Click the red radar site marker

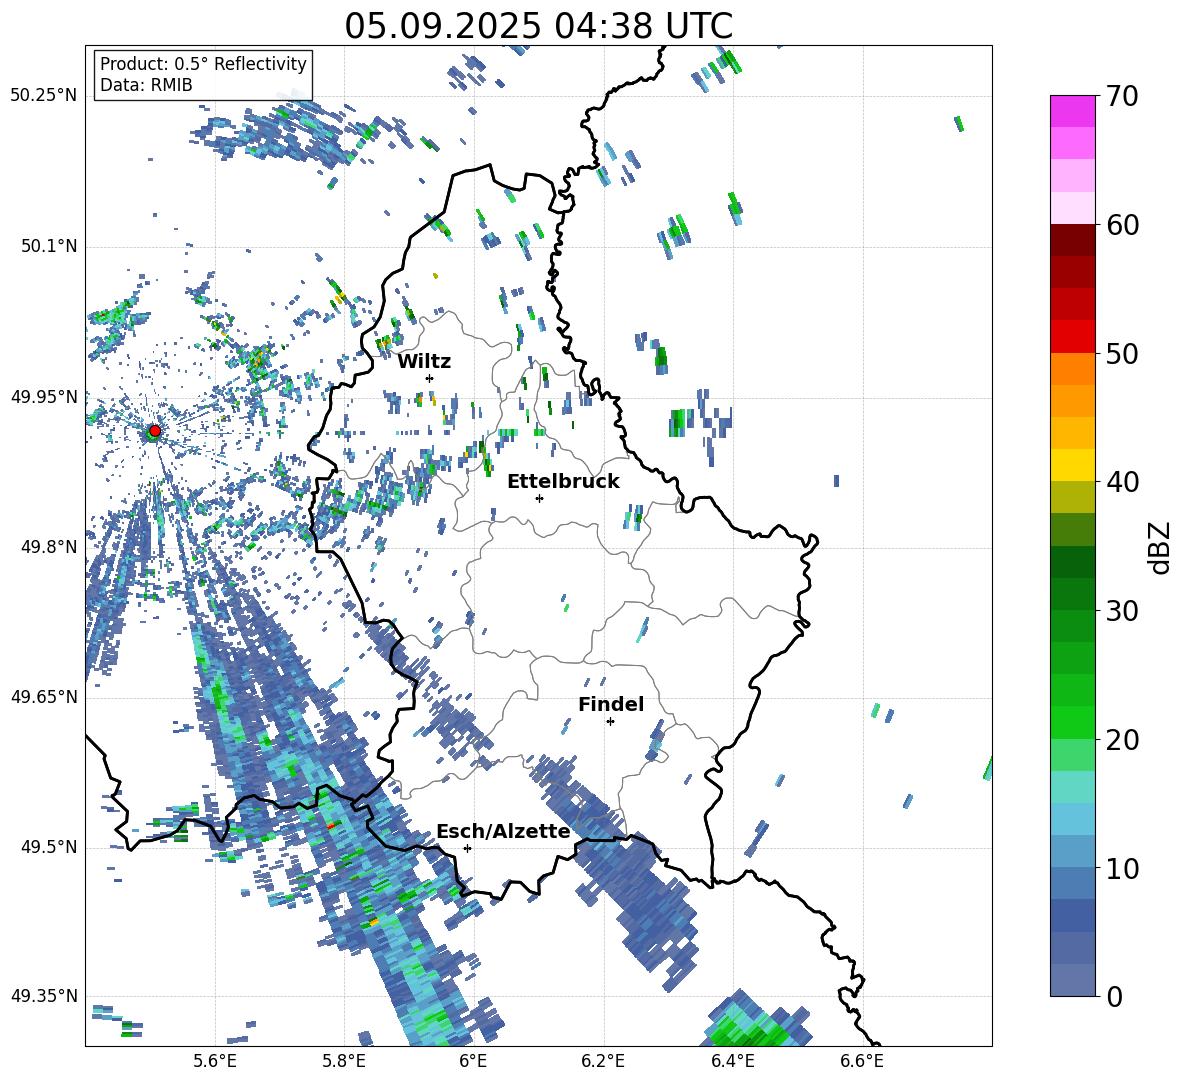[155, 430]
